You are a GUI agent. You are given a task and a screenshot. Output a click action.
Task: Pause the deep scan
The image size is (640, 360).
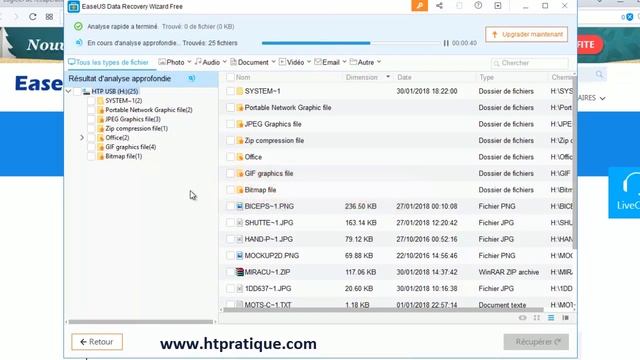pyautogui.click(x=446, y=43)
